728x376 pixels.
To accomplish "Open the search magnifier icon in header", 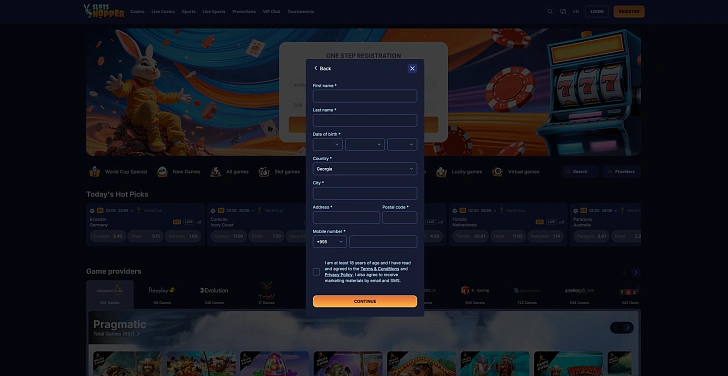I will coord(550,12).
